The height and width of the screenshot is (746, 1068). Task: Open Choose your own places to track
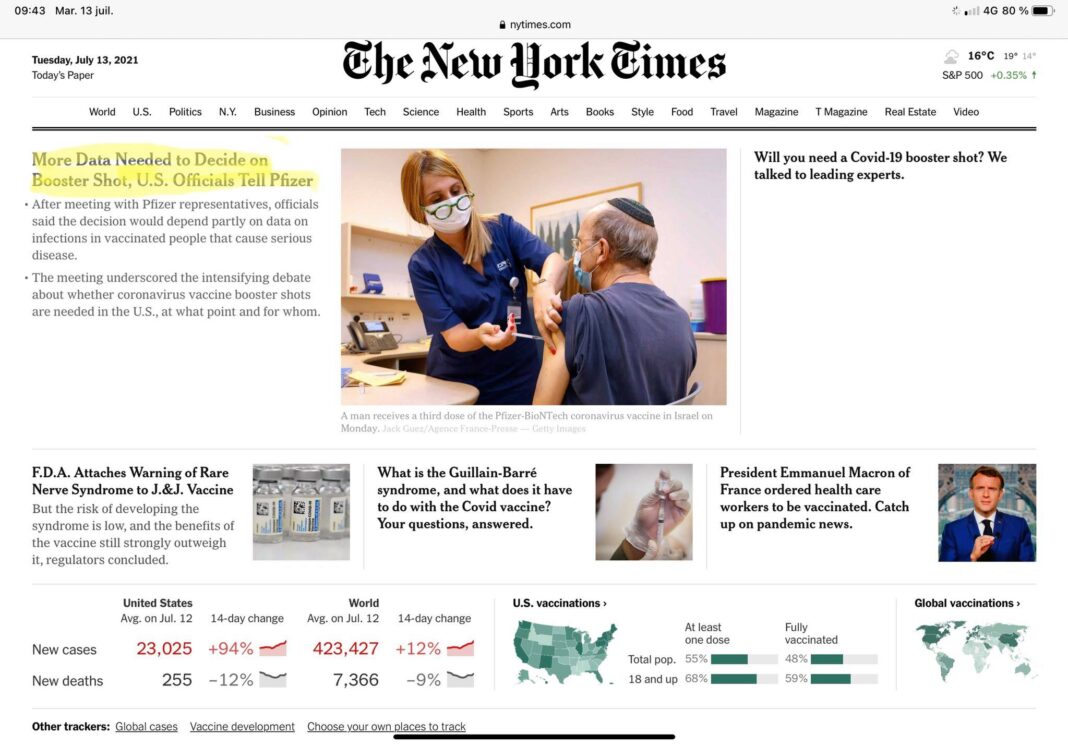(x=386, y=727)
